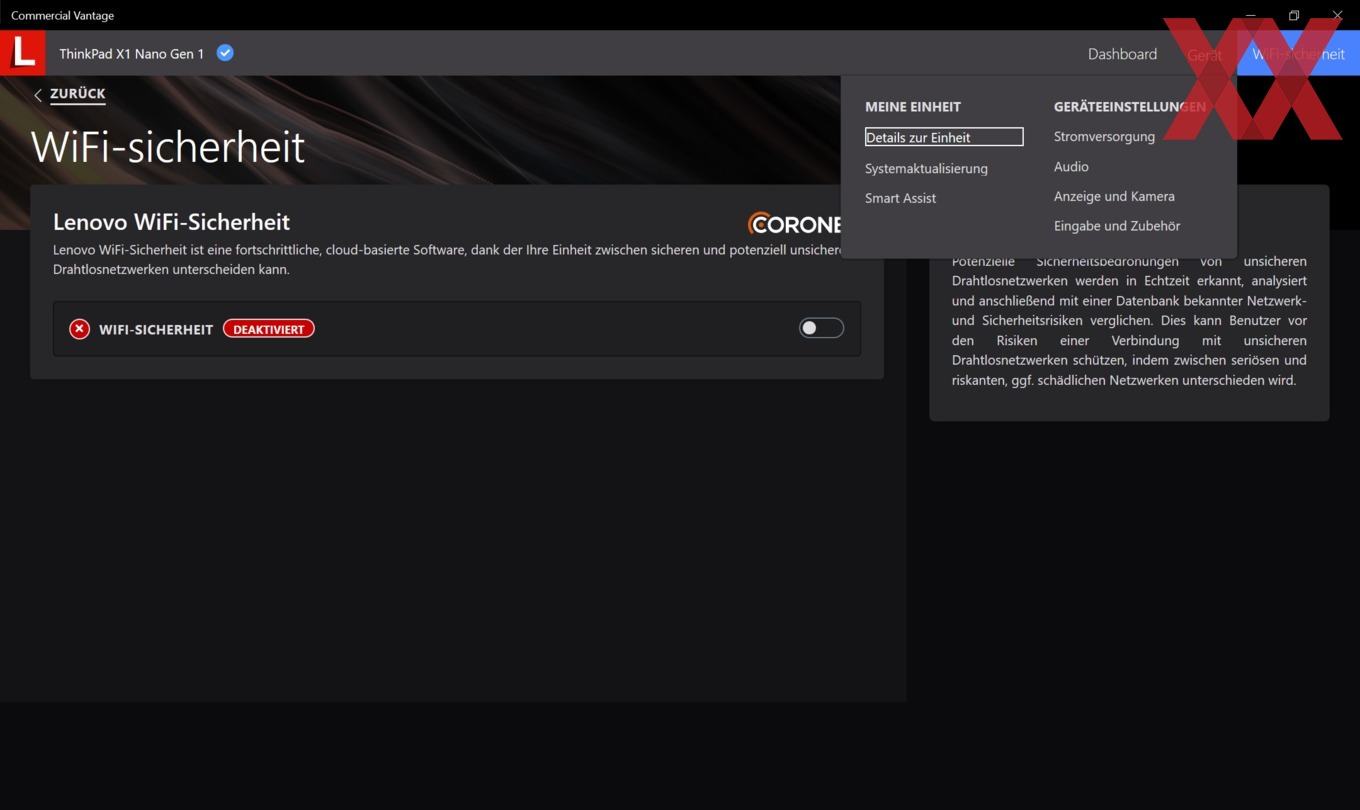Screen dimensions: 1360x810
Task: Click the WiFi-sicherheit page title
Action: 168,147
